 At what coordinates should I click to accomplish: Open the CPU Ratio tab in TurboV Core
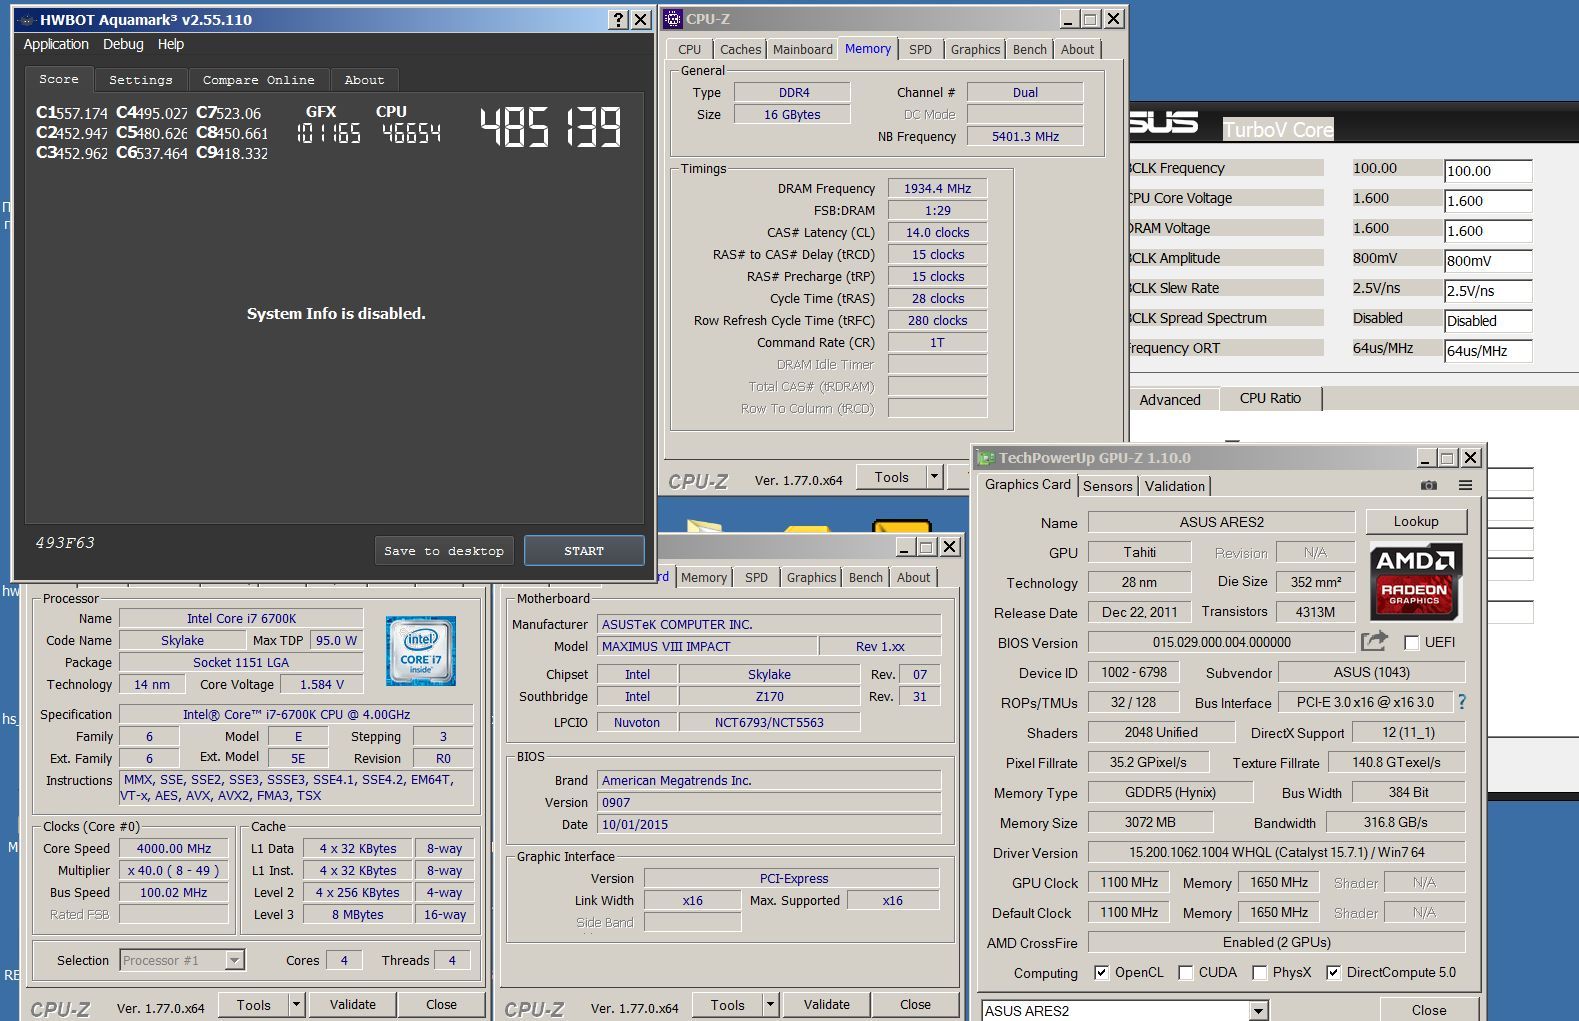[1270, 398]
